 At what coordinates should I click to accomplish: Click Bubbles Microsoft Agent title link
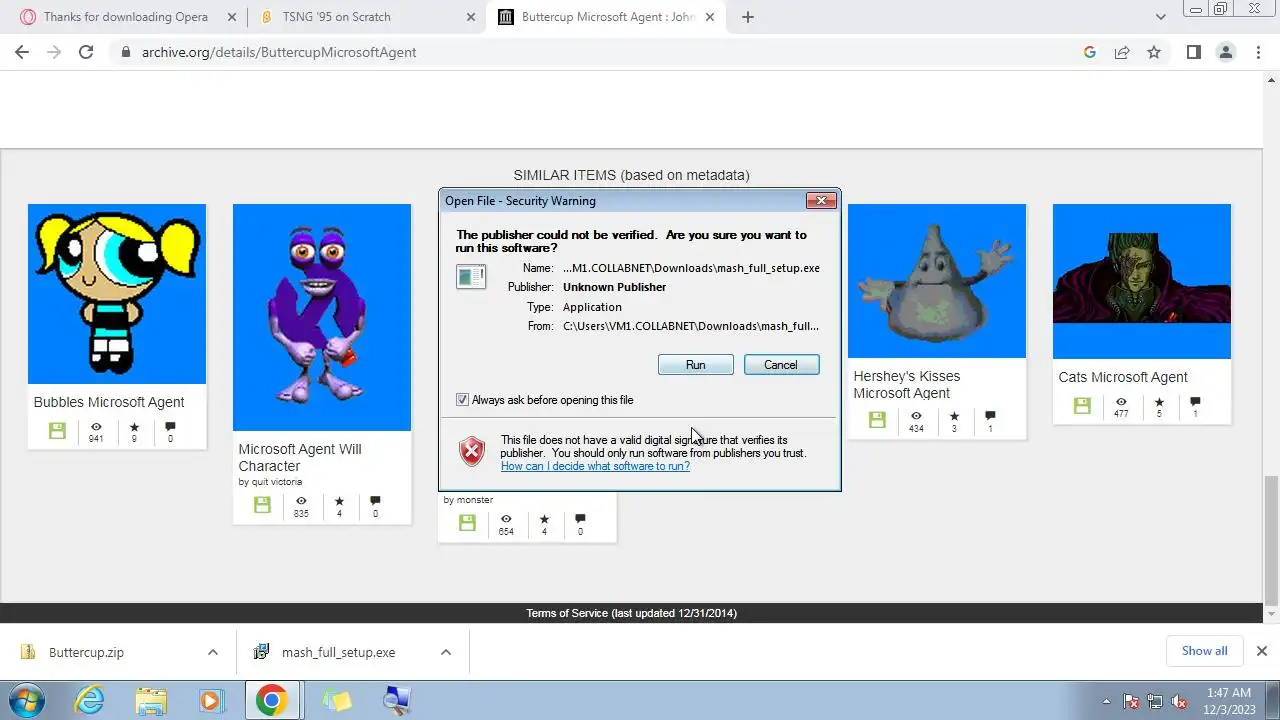109,402
